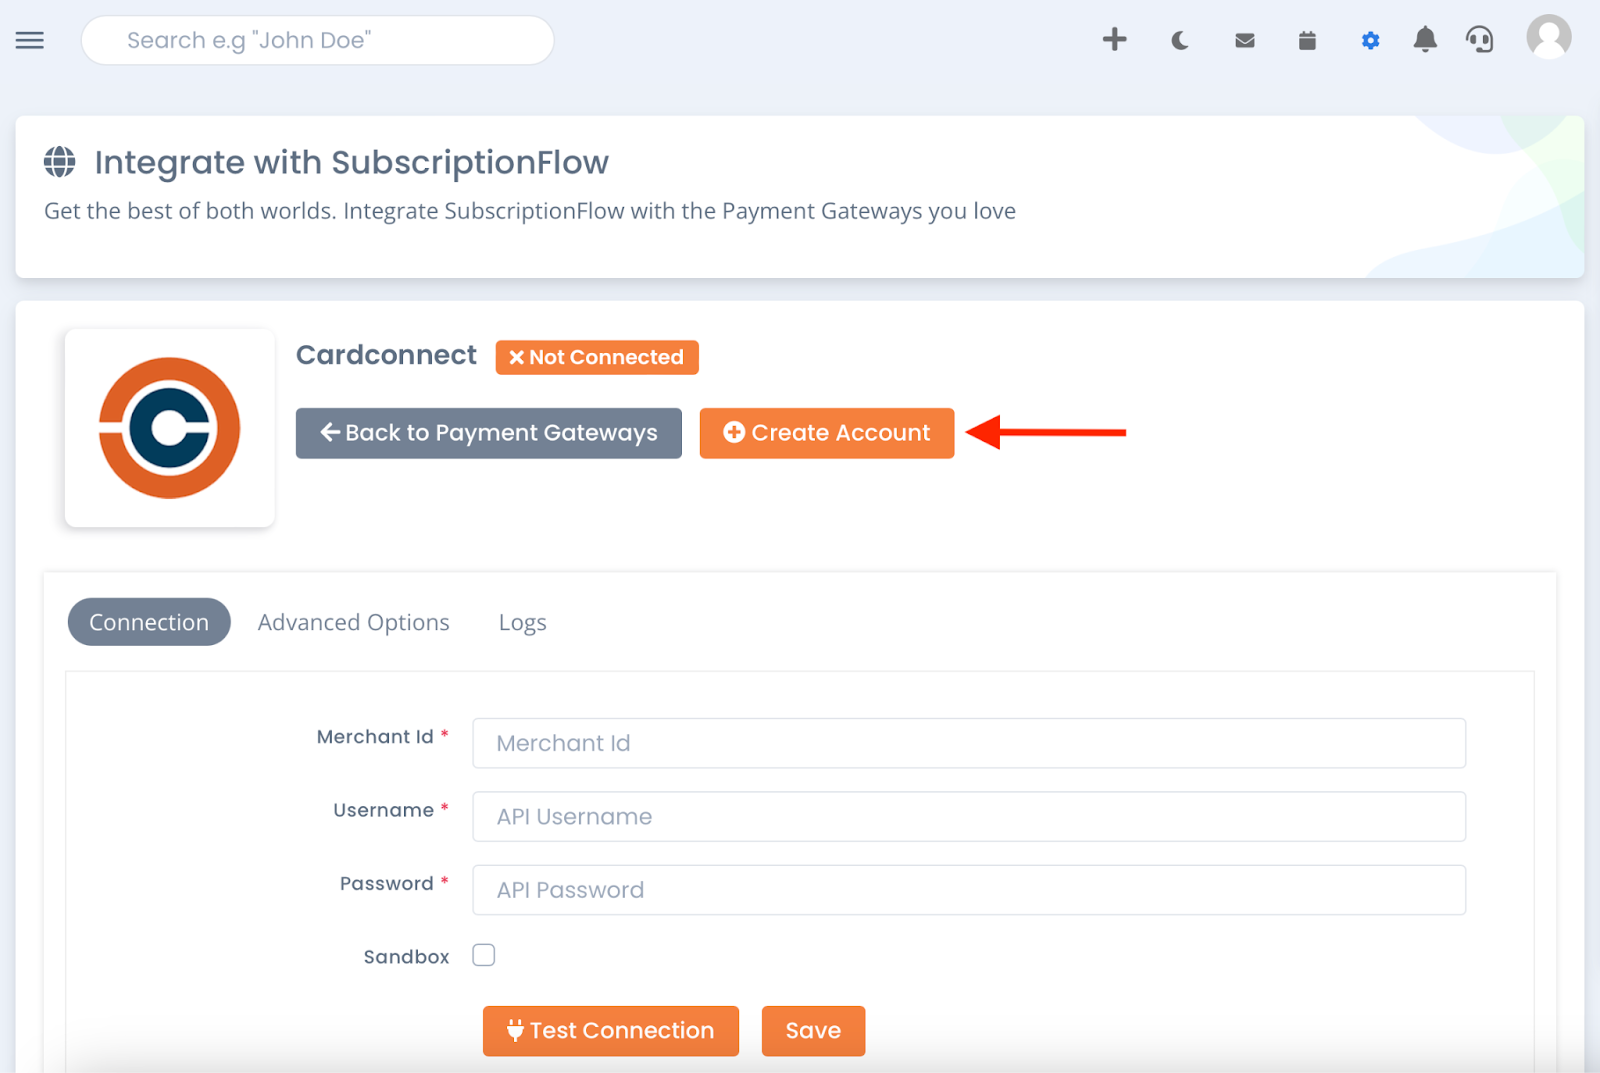Click the Cardconnect logo thumbnail
Viewport: 1600px width, 1073px height.
(170, 428)
